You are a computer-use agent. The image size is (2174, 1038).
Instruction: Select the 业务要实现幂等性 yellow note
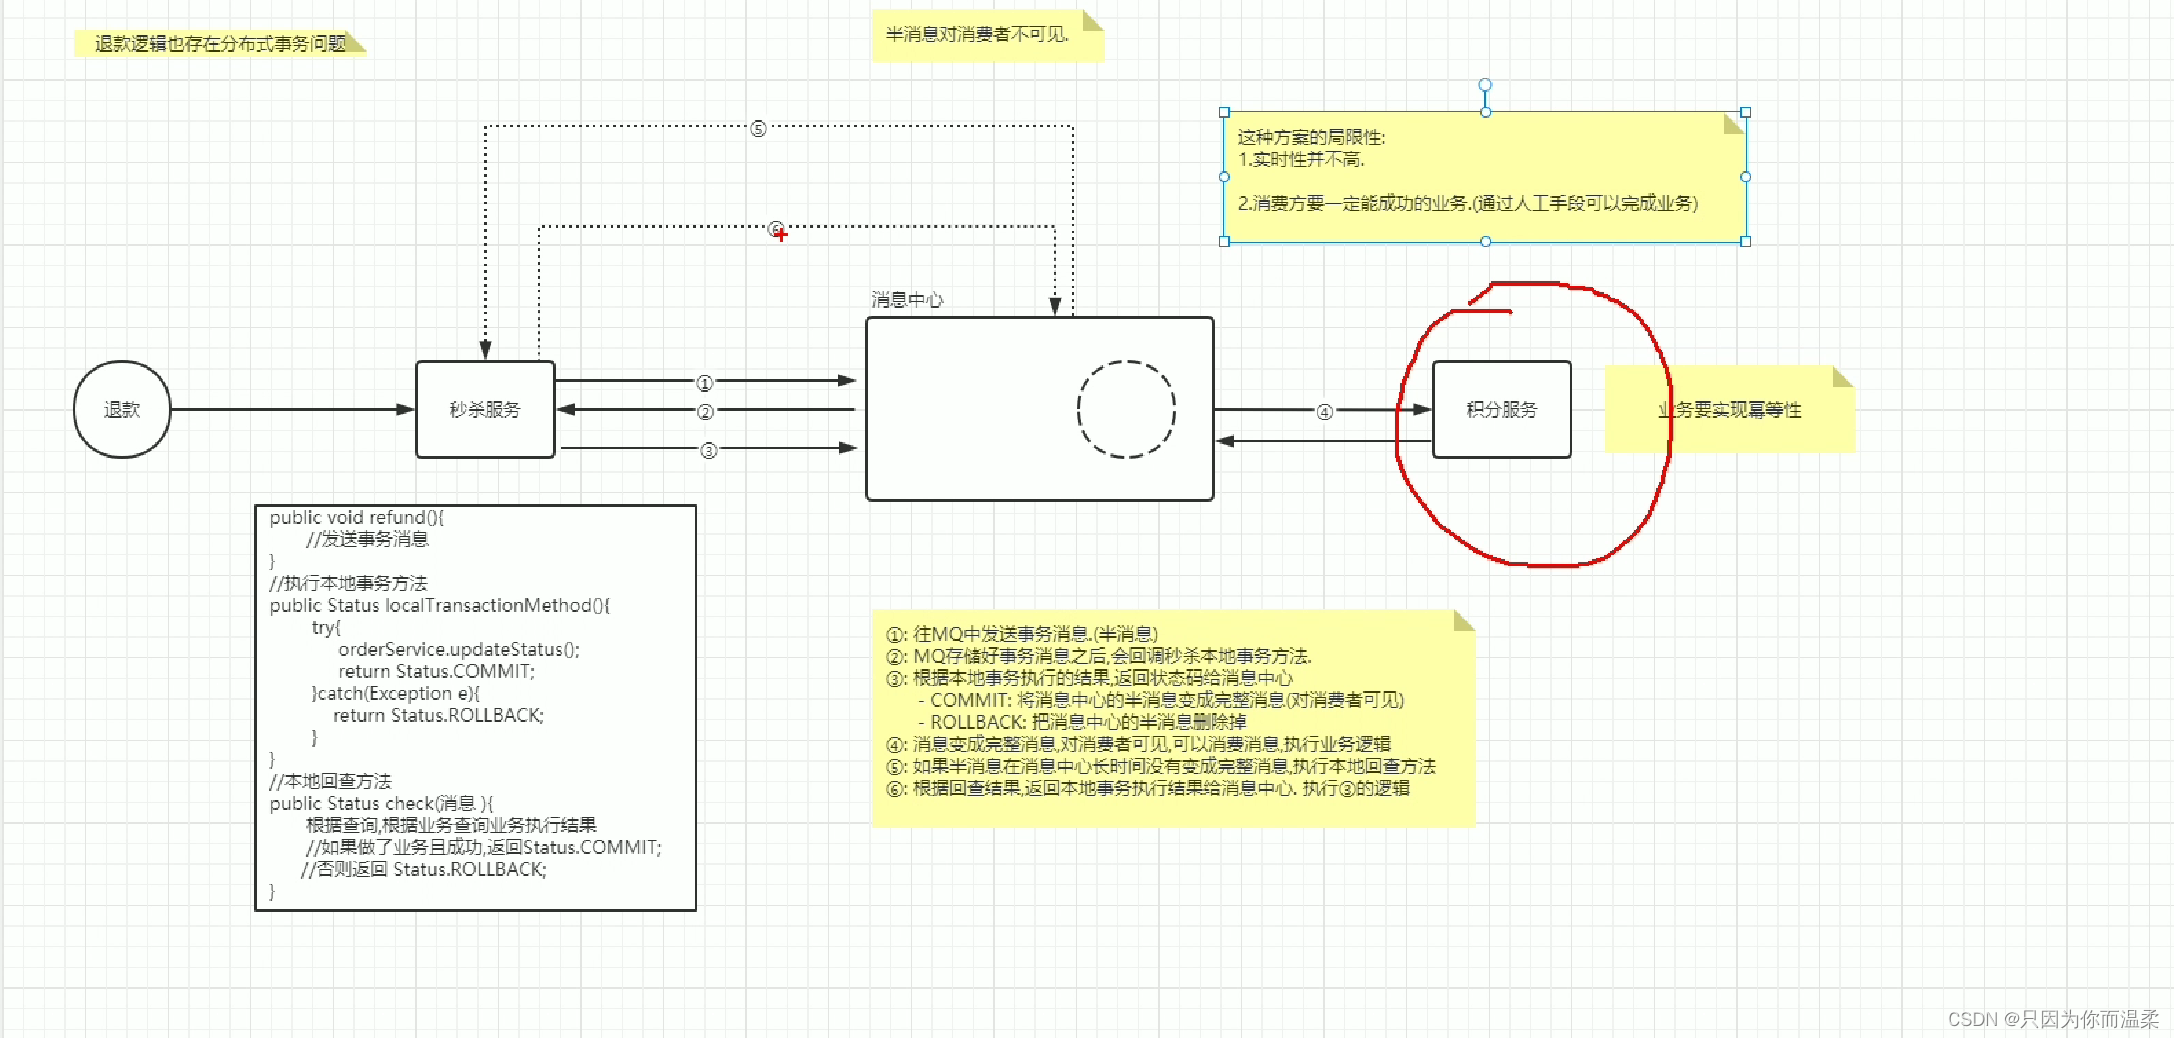coord(1729,410)
